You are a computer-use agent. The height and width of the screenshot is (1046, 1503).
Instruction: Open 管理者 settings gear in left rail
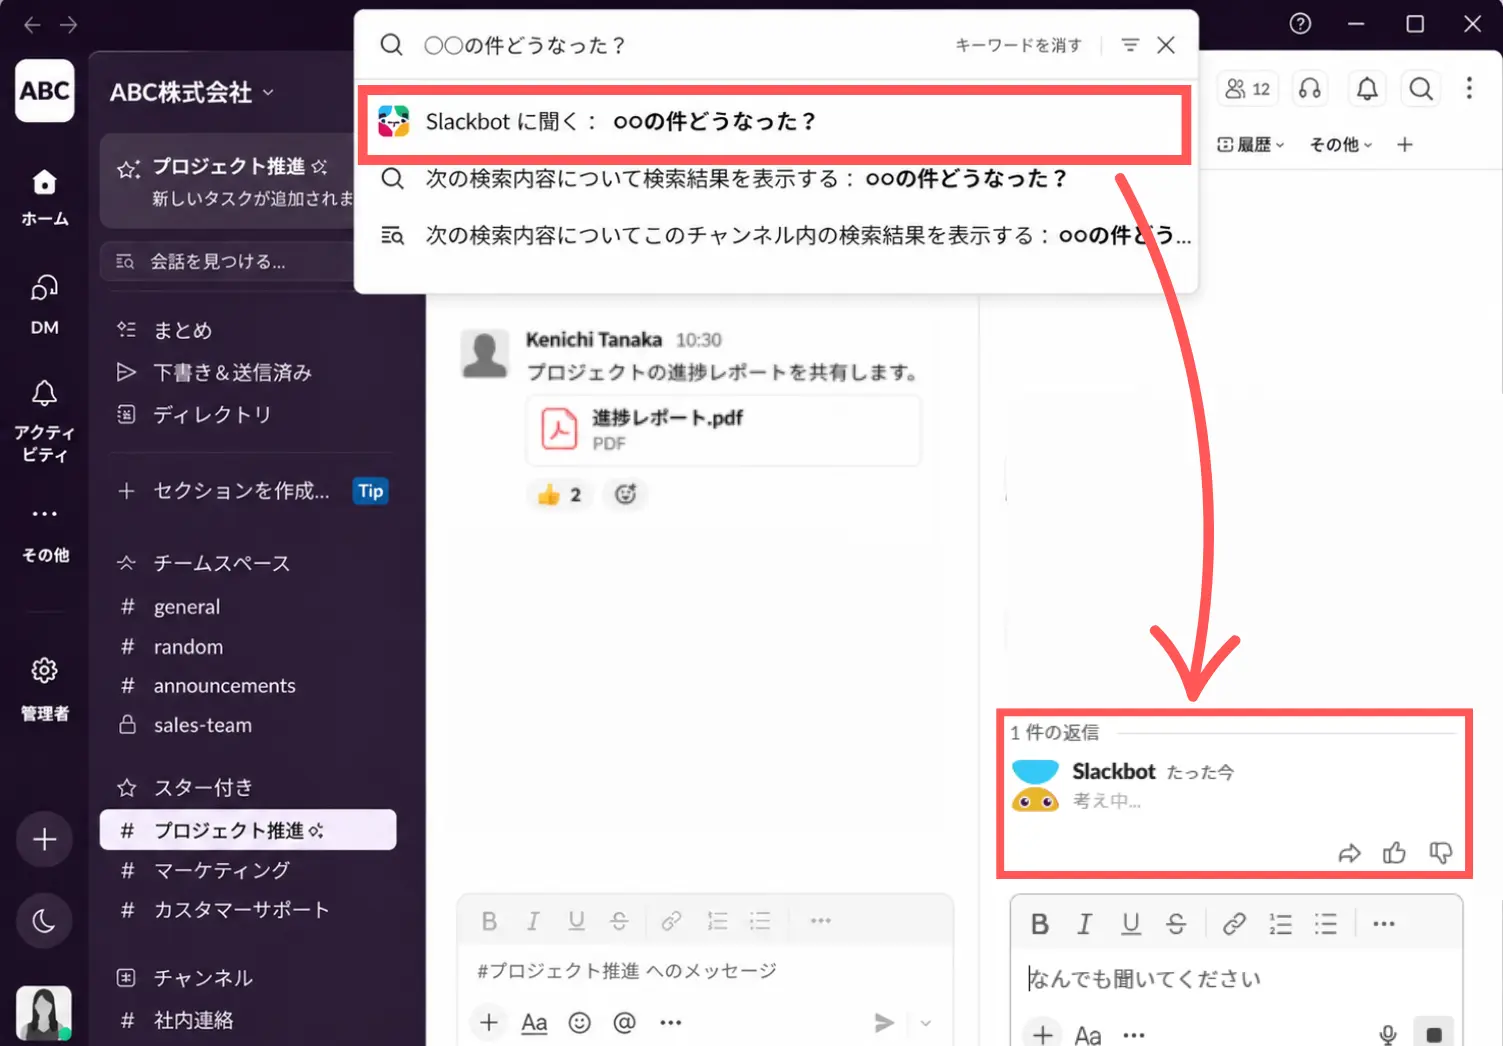(x=44, y=688)
